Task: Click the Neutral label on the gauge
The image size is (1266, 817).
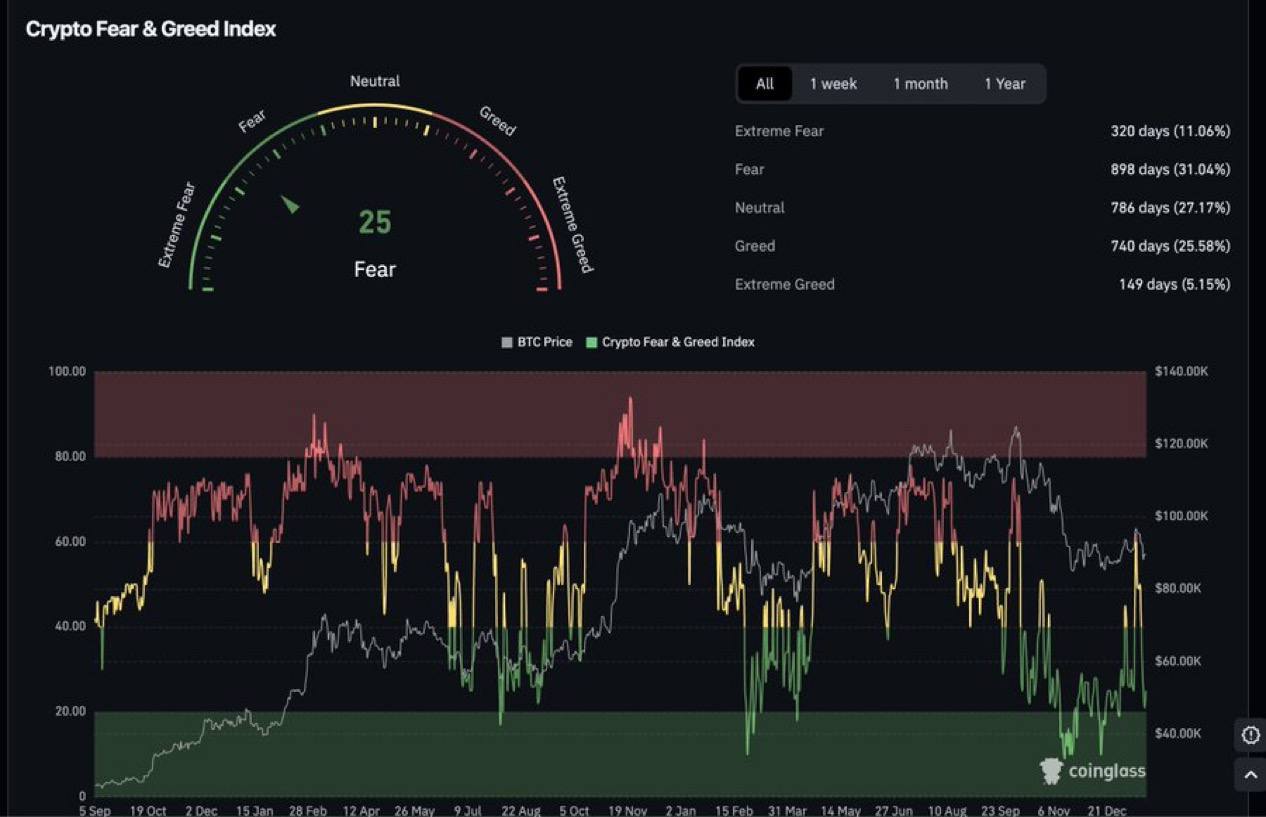Action: (x=375, y=81)
